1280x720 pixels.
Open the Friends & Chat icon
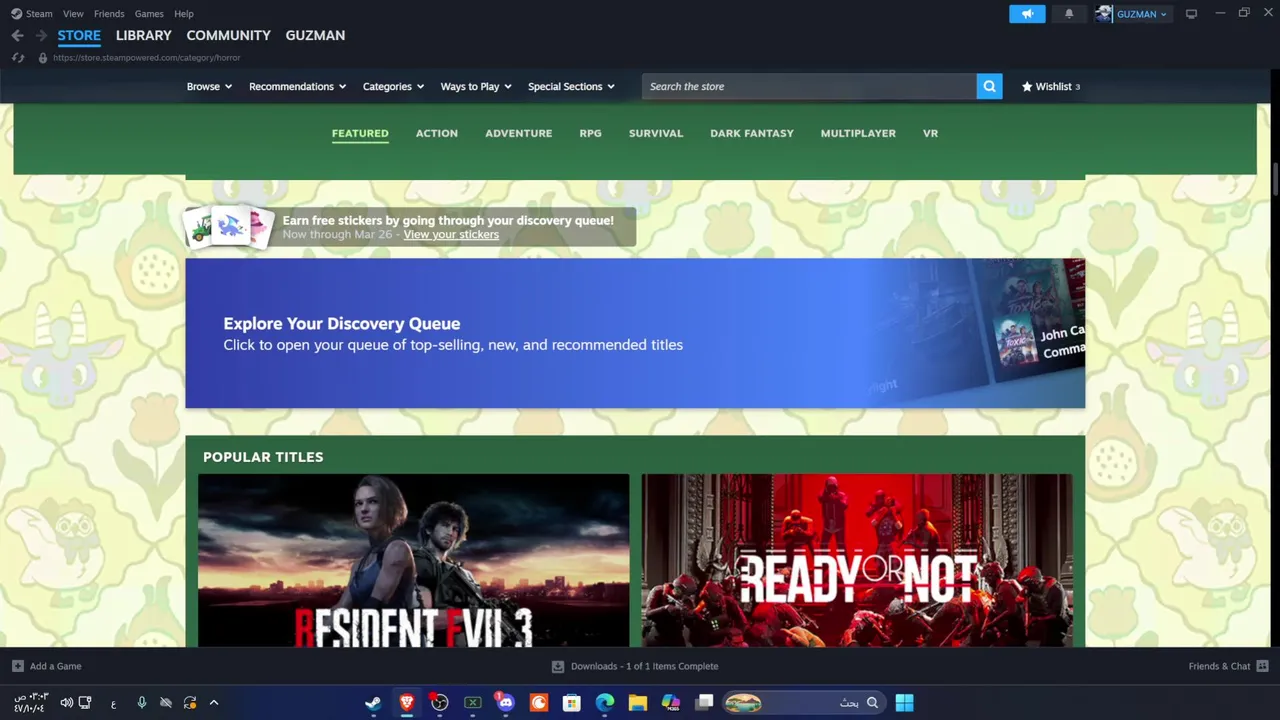click(1262, 666)
